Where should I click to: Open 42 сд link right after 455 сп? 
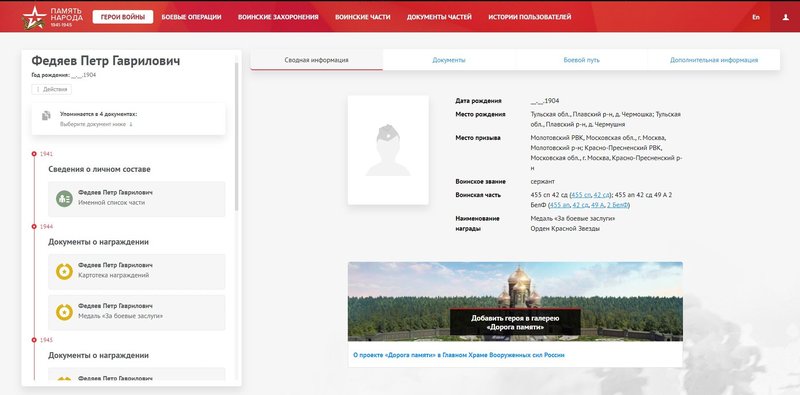click(602, 195)
